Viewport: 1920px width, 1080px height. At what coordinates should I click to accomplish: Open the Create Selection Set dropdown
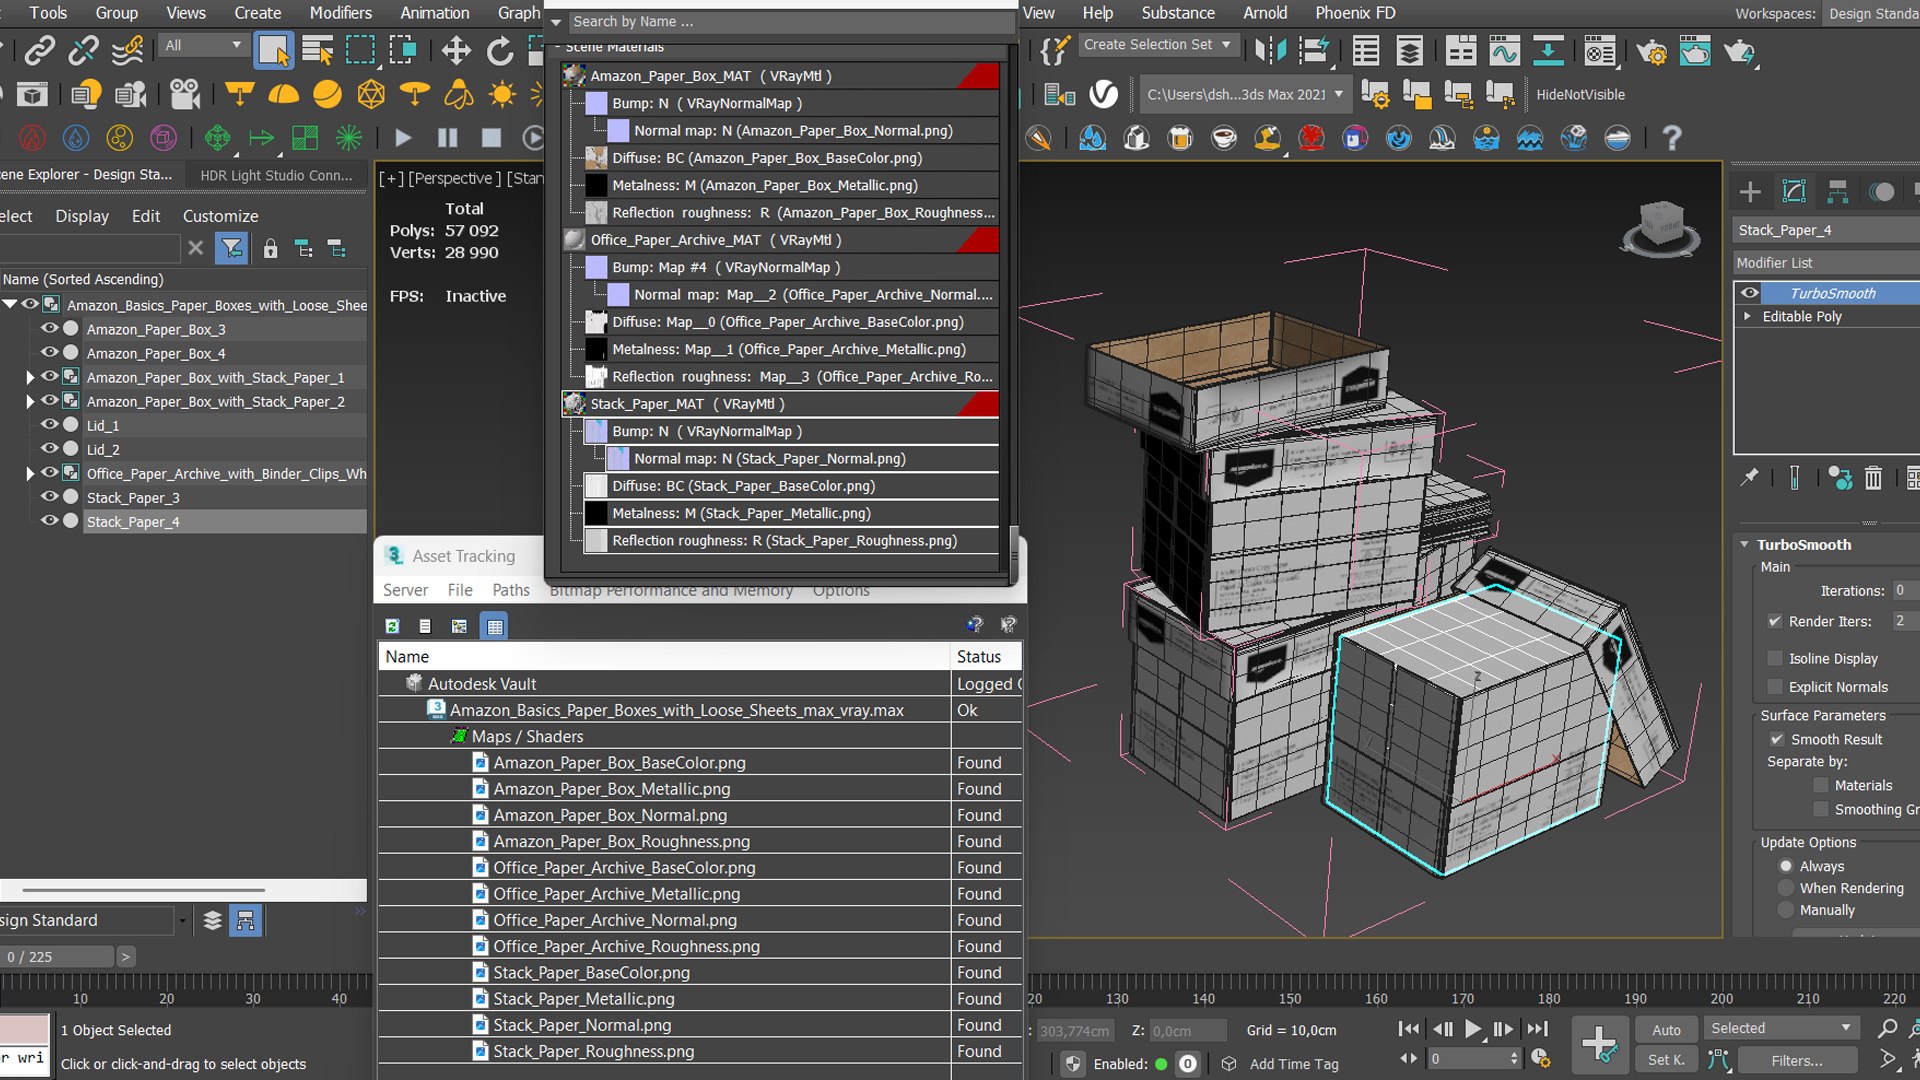pos(1159,45)
